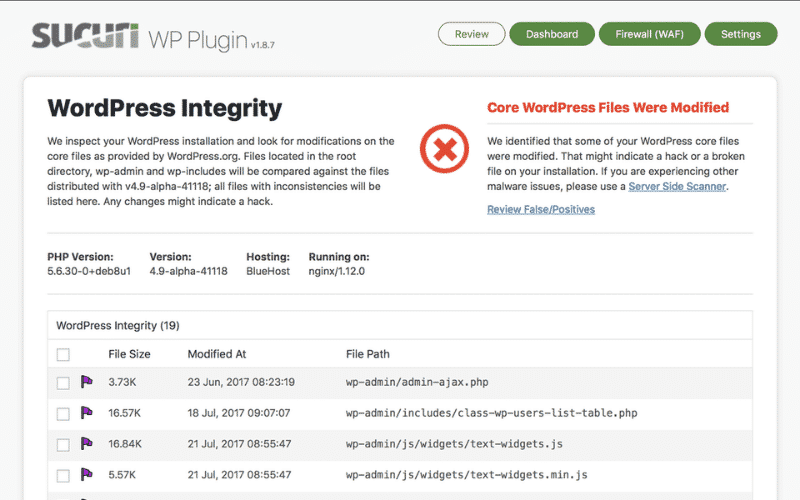Click the flag icon for class-wp-users-list-table.php

pyautogui.click(x=87, y=413)
